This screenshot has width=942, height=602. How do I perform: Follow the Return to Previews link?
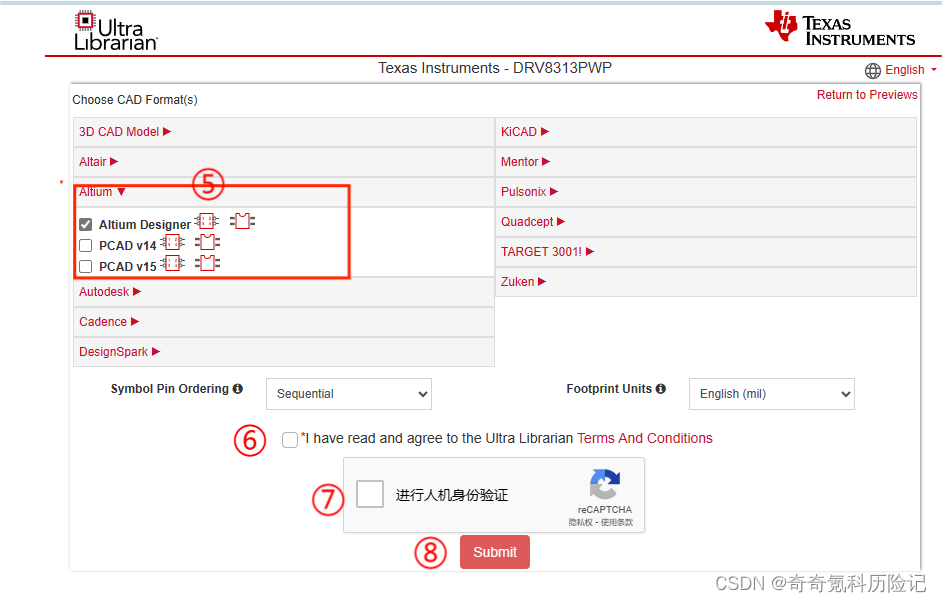[x=867, y=95]
